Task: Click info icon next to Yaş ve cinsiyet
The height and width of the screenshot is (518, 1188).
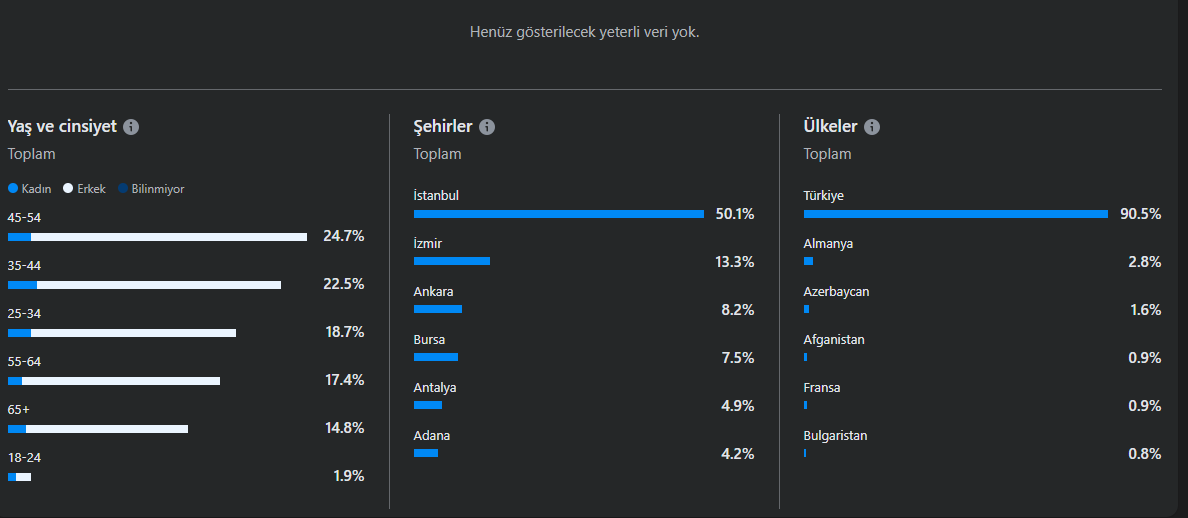Action: 131,126
